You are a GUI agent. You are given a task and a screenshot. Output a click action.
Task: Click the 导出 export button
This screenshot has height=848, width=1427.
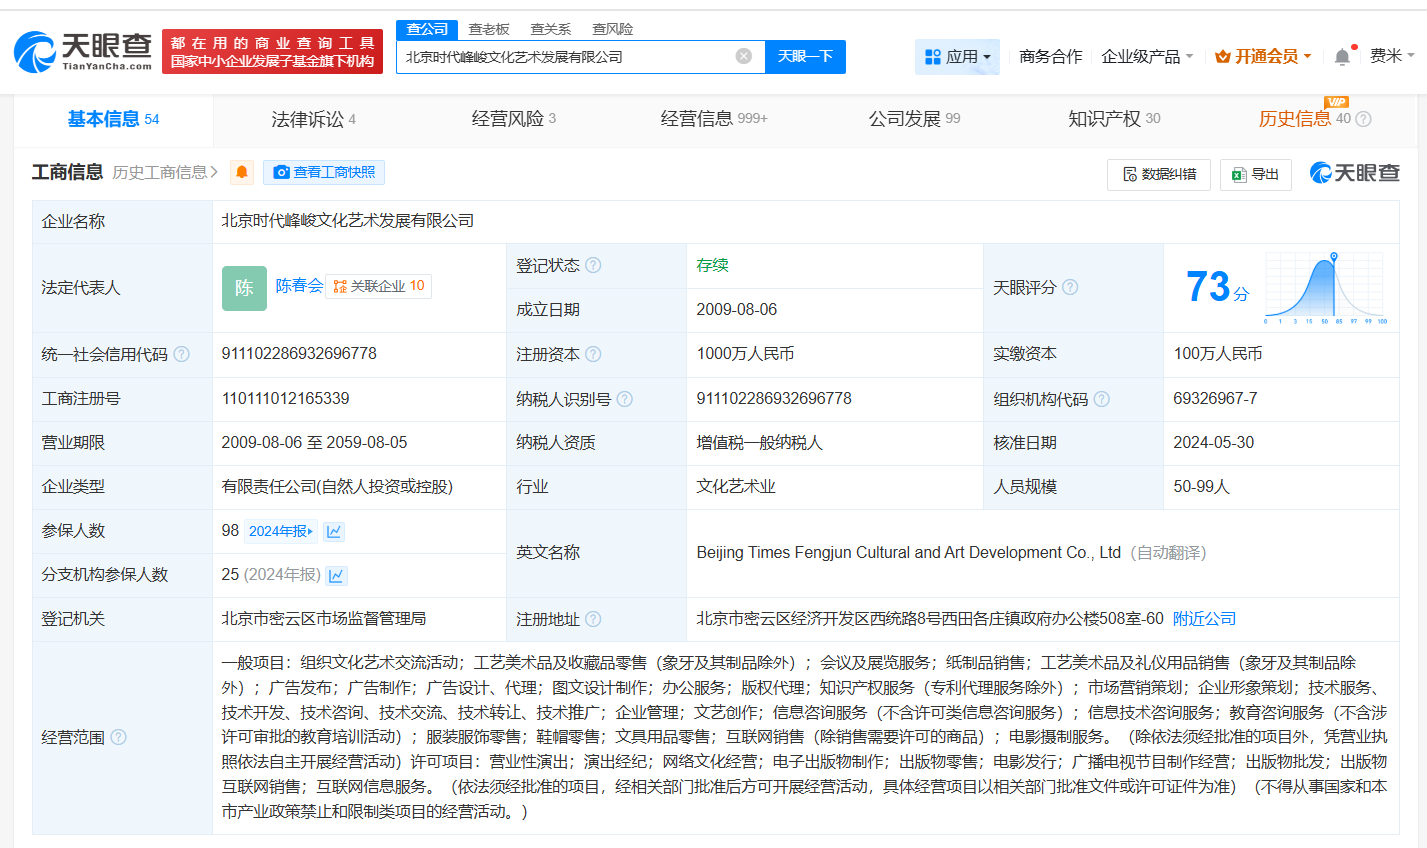1256,174
